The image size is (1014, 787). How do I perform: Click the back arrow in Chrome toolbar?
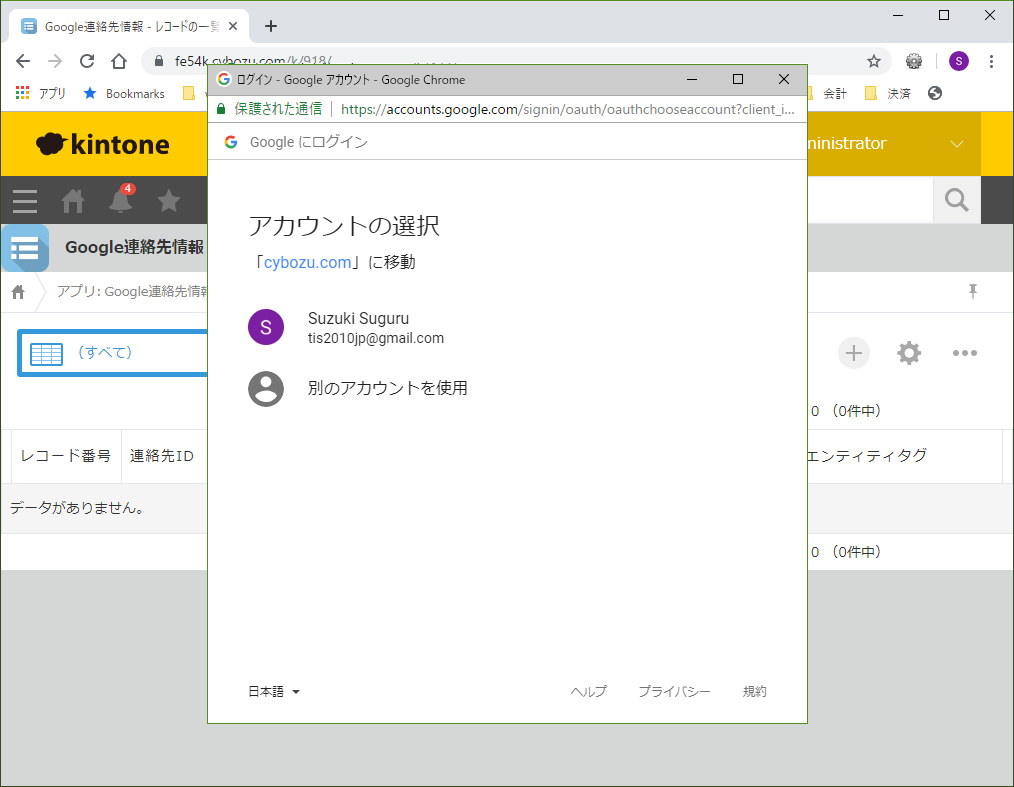(x=23, y=61)
